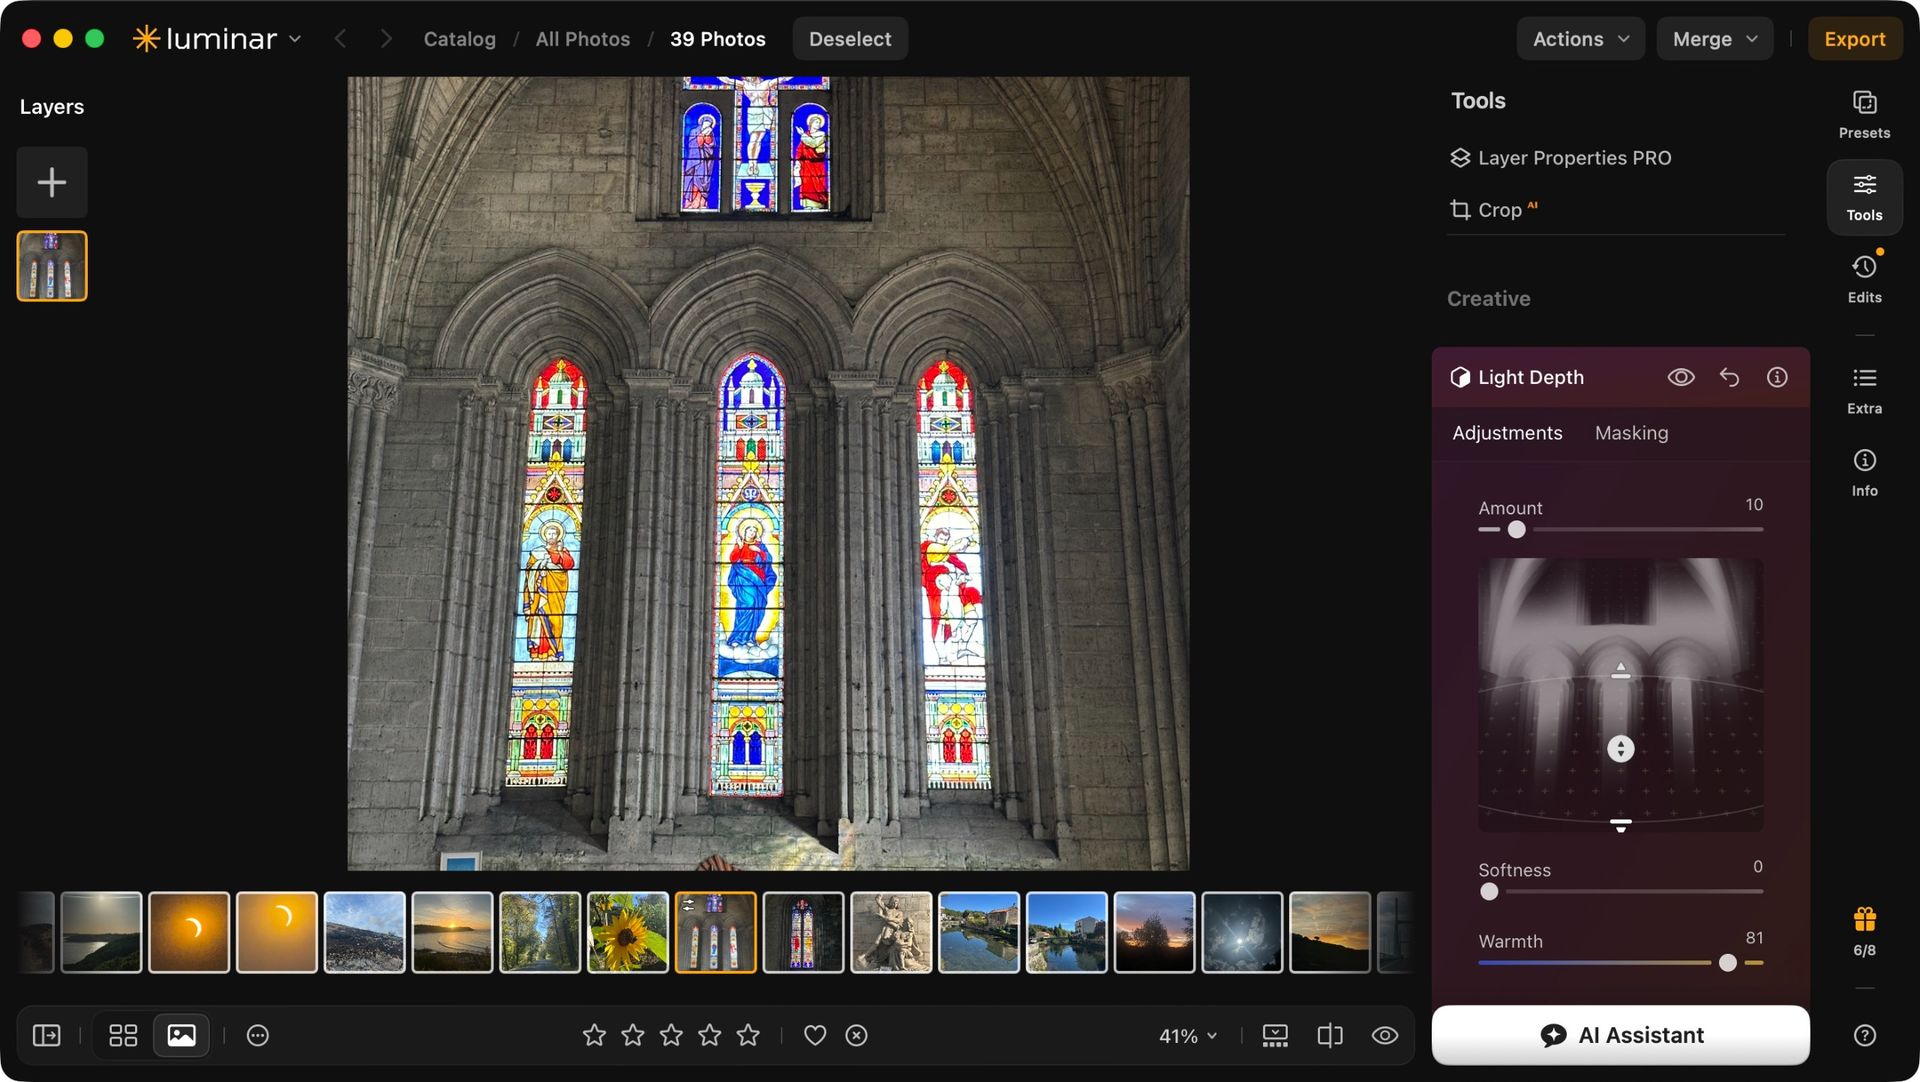This screenshot has width=1920, height=1082.
Task: Open help question mark icon
Action: point(1864,1035)
